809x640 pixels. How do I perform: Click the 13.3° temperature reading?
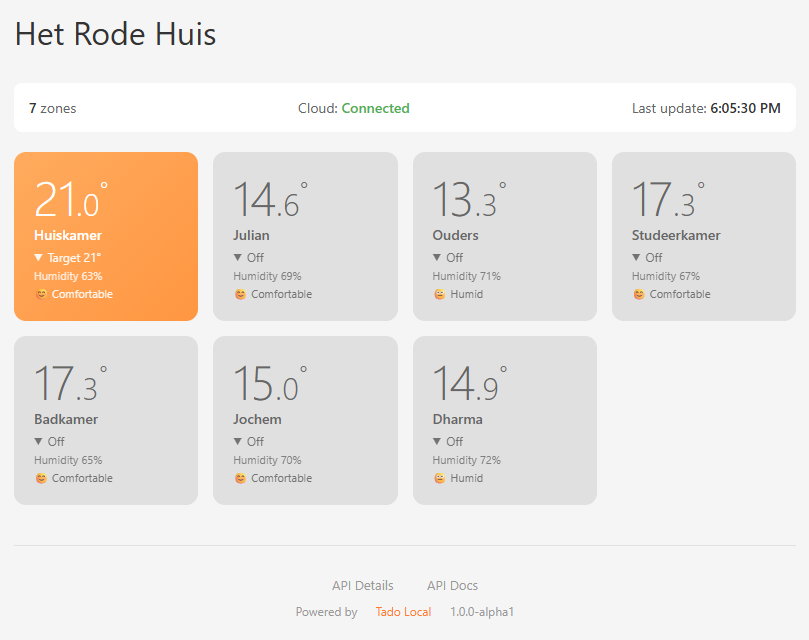(x=470, y=199)
